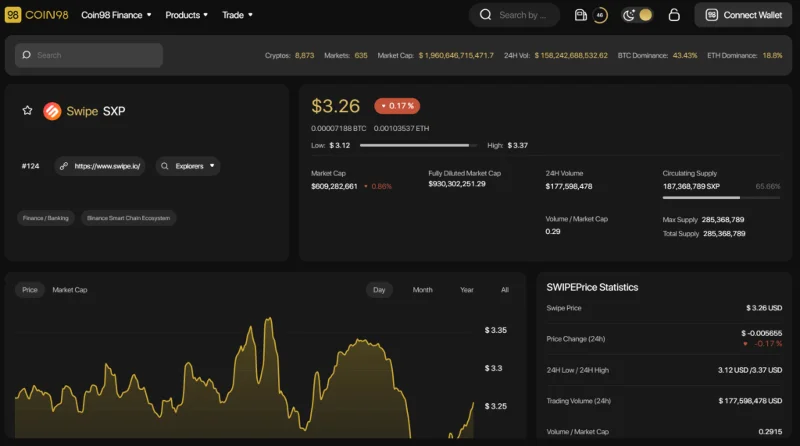Click the Fully Diluted Market Cap value
The height and width of the screenshot is (446, 800).
(457, 184)
